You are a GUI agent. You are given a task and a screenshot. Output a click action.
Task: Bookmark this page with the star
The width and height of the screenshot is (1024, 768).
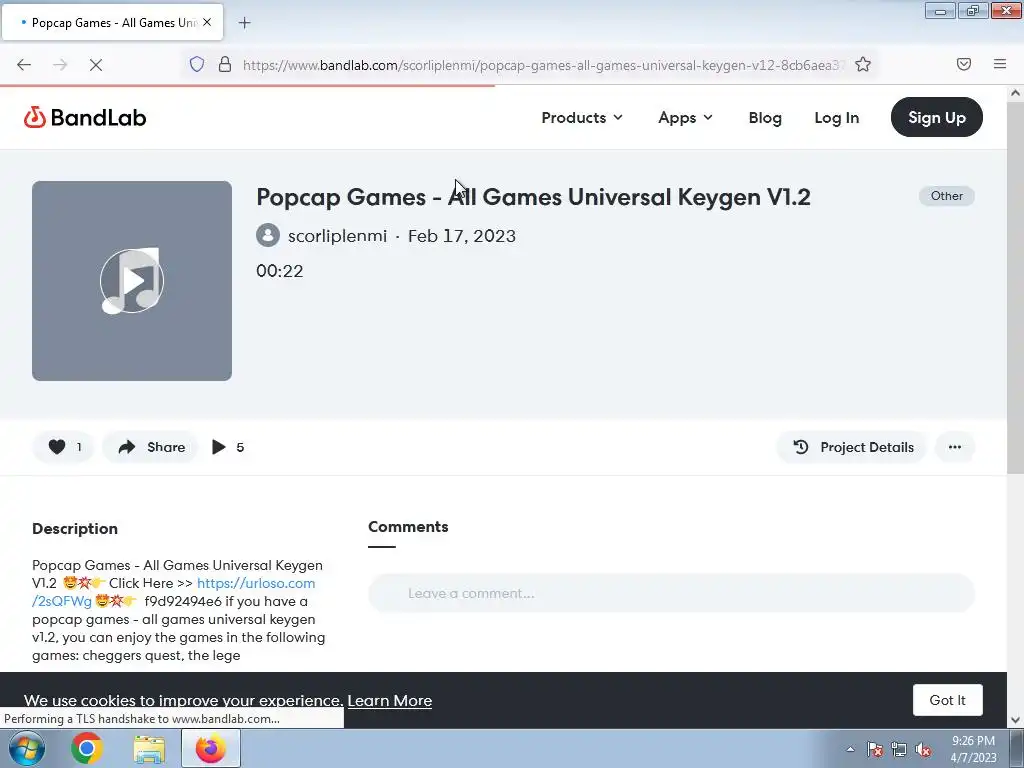pyautogui.click(x=863, y=64)
